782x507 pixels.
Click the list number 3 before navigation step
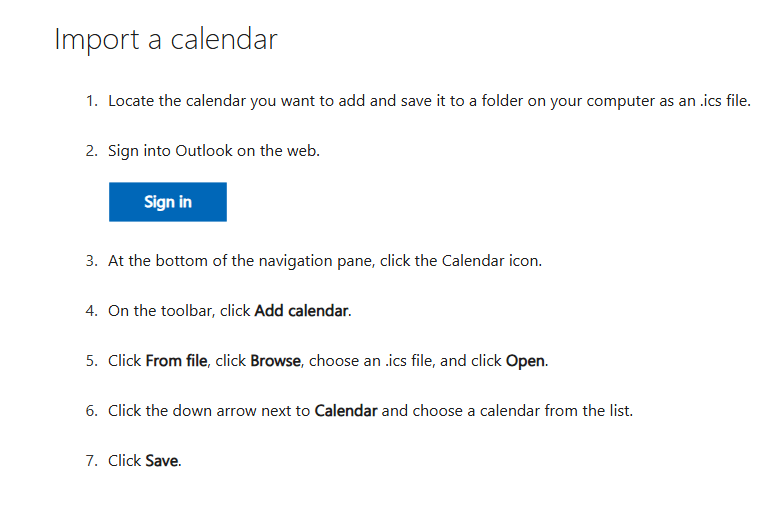tap(91, 261)
